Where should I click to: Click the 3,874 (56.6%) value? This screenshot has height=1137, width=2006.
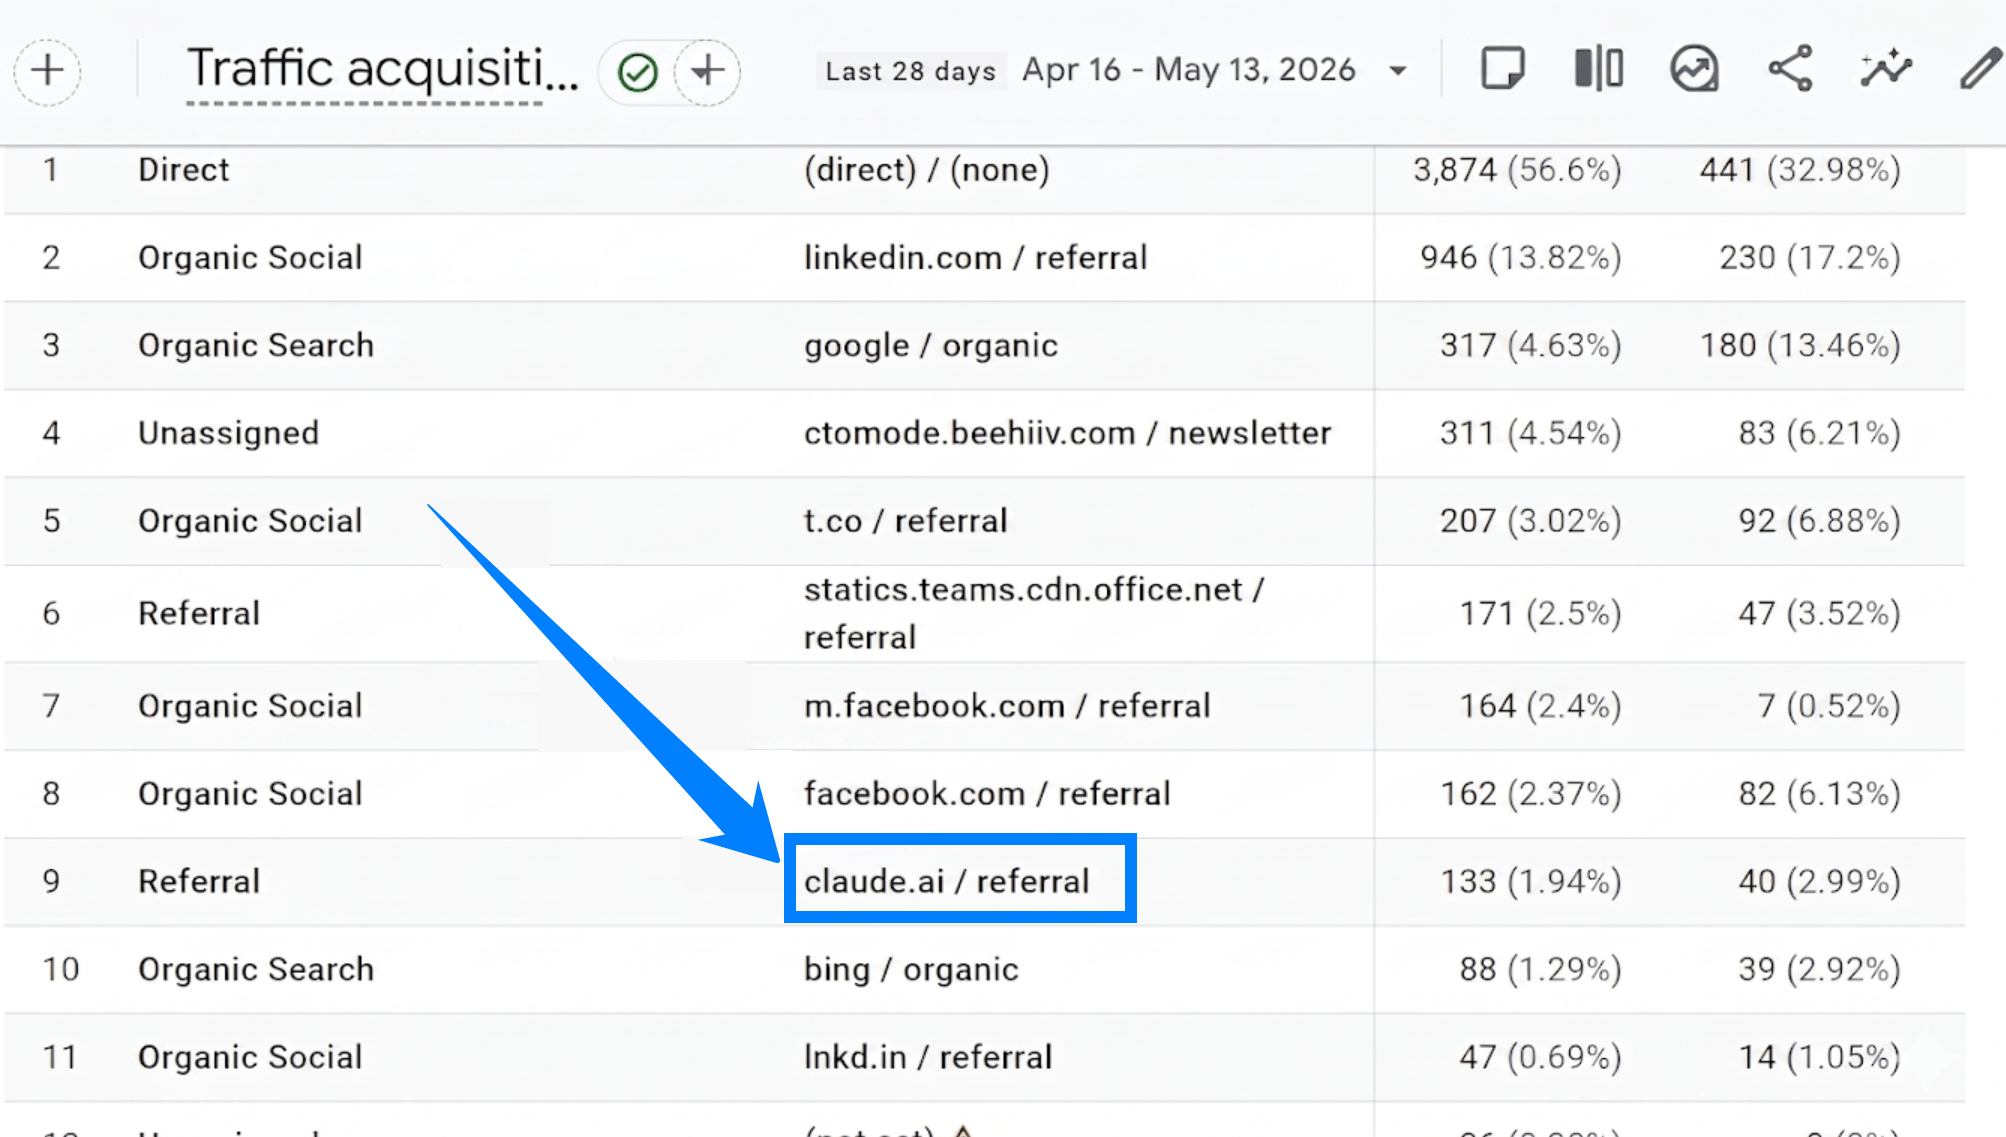pos(1517,170)
